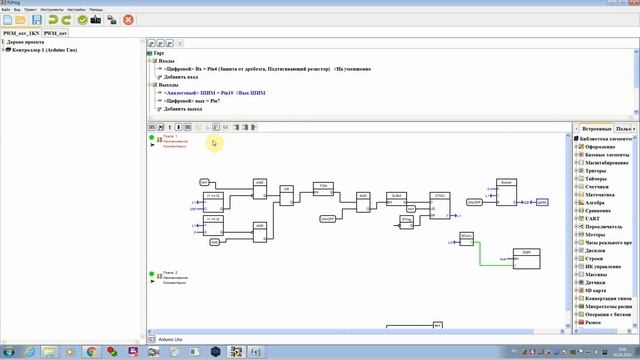Click the OR block in the diagram
The image size is (640, 360).
[287, 196]
